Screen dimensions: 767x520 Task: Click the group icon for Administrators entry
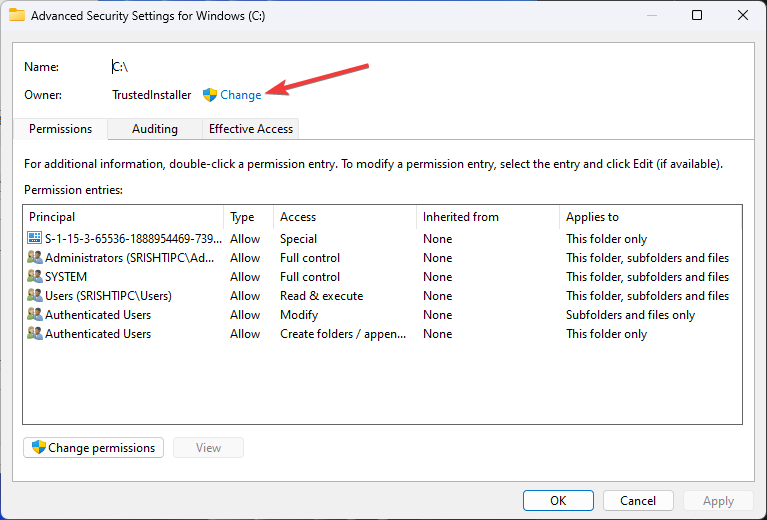coord(34,257)
